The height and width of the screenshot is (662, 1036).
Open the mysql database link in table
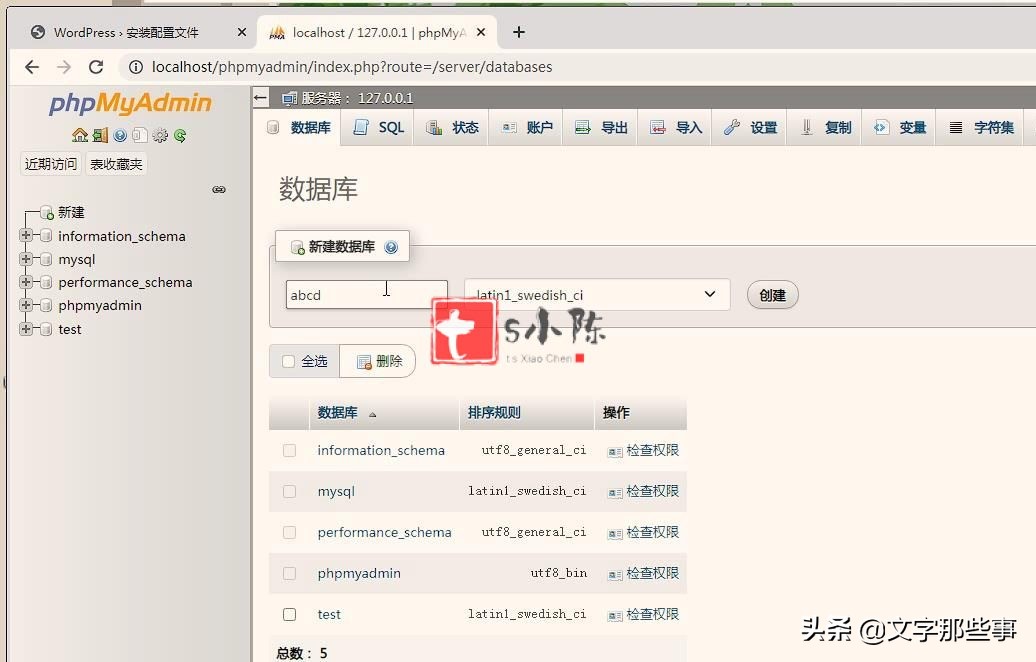coord(336,492)
